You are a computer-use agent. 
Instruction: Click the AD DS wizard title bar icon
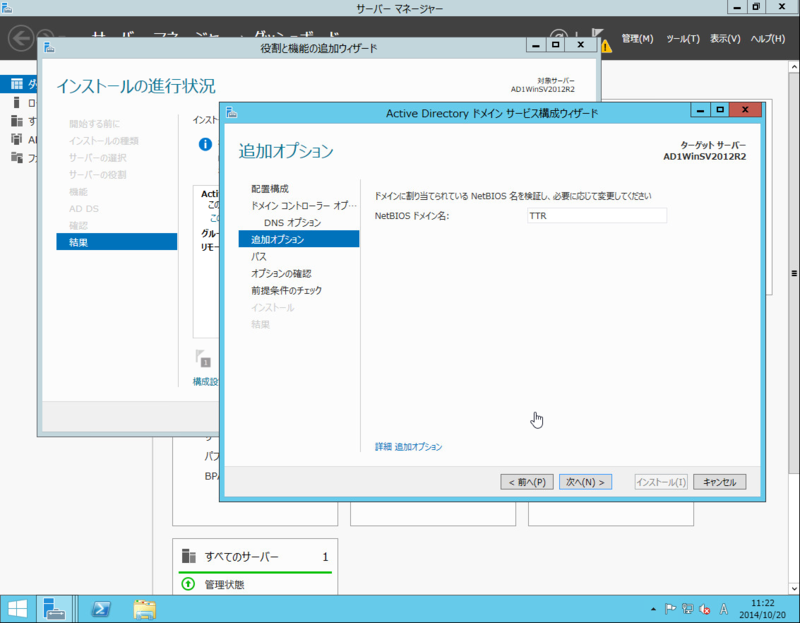pos(232,112)
